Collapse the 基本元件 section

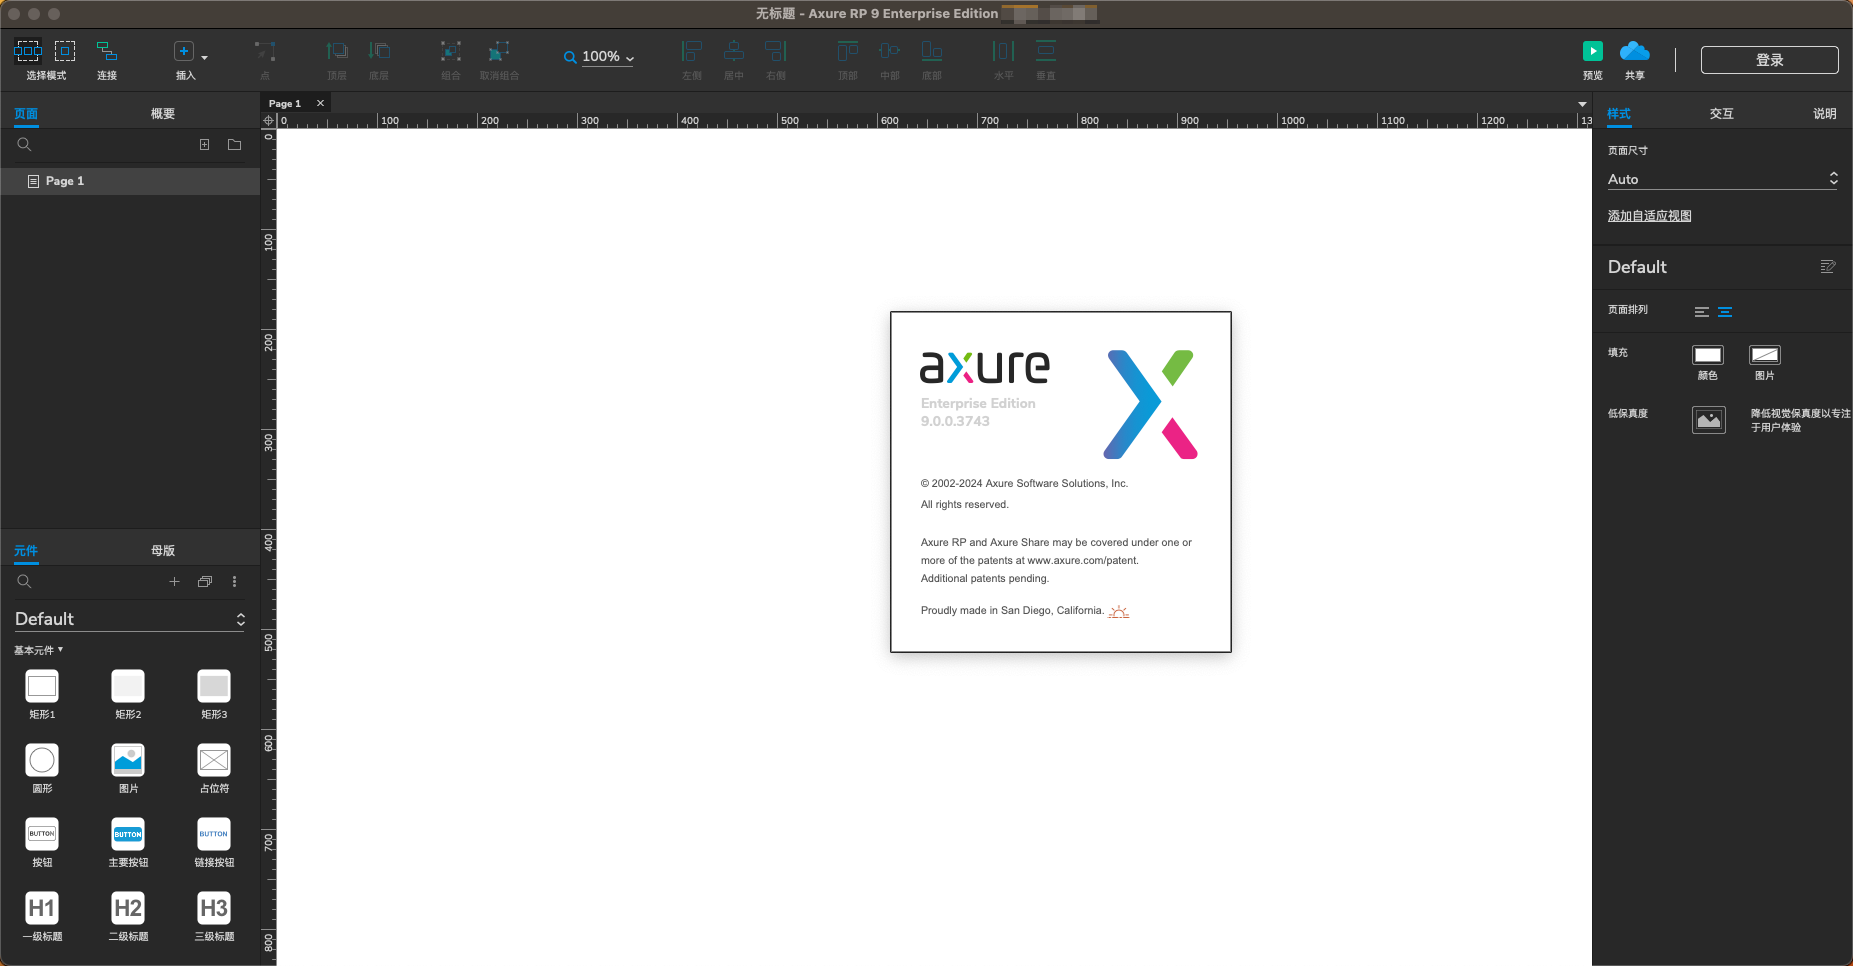38,650
